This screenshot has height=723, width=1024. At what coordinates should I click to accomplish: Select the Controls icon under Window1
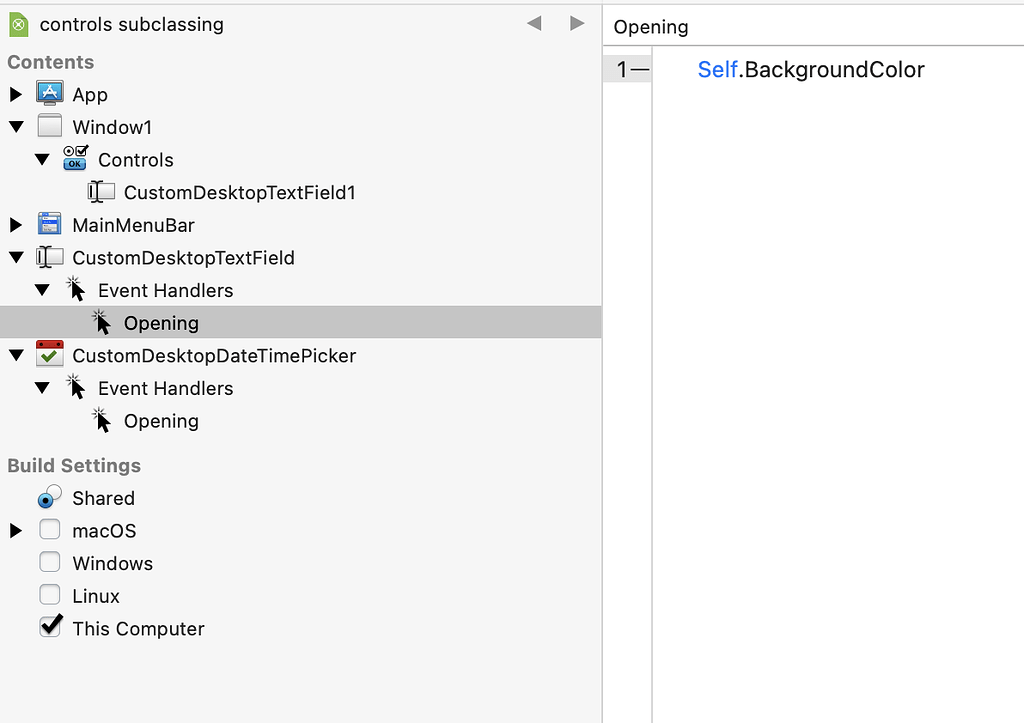point(76,159)
